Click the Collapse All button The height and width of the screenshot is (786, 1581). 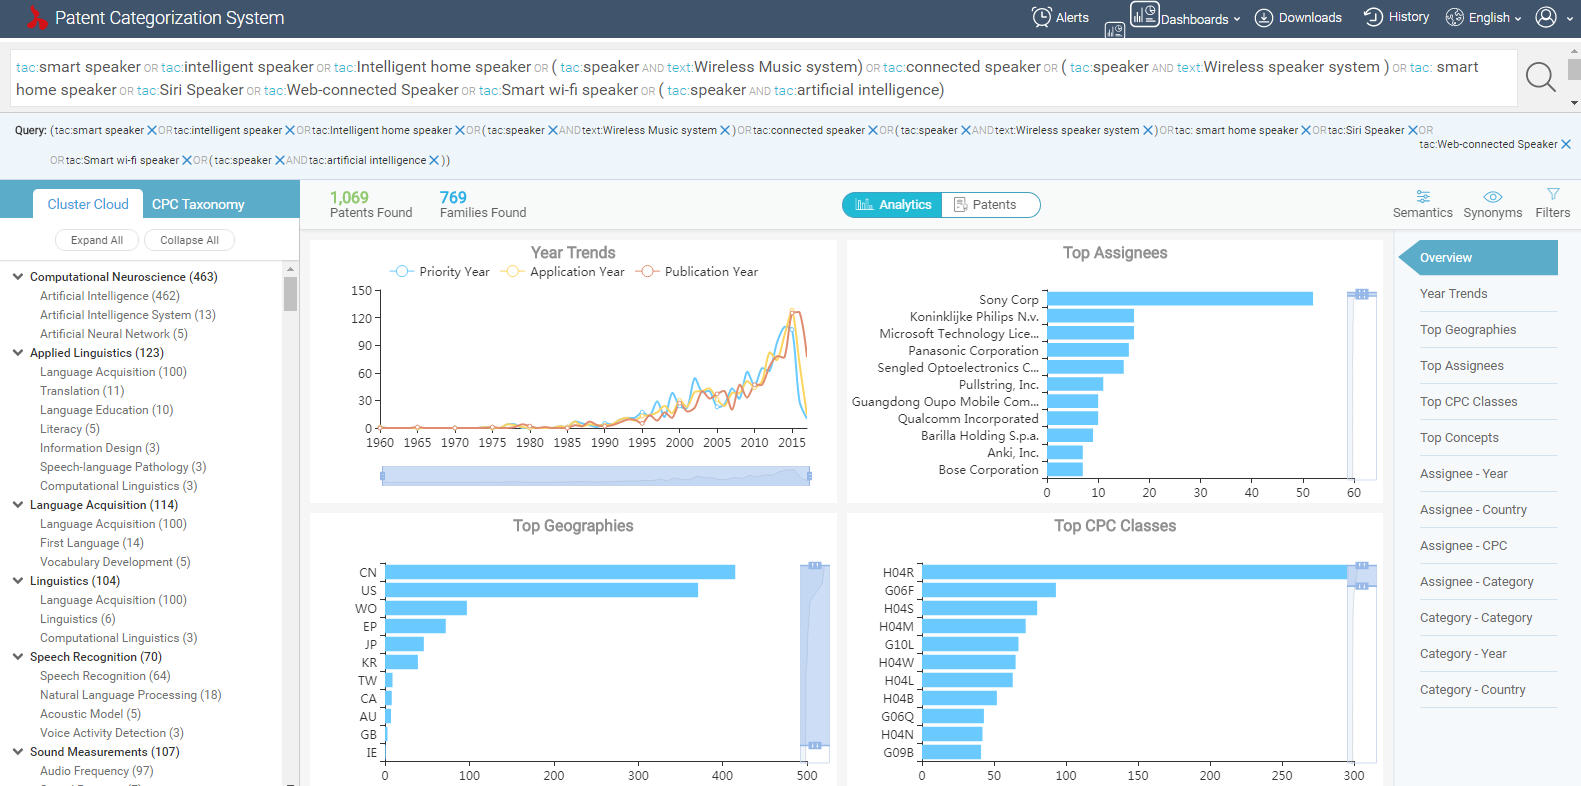[189, 240]
